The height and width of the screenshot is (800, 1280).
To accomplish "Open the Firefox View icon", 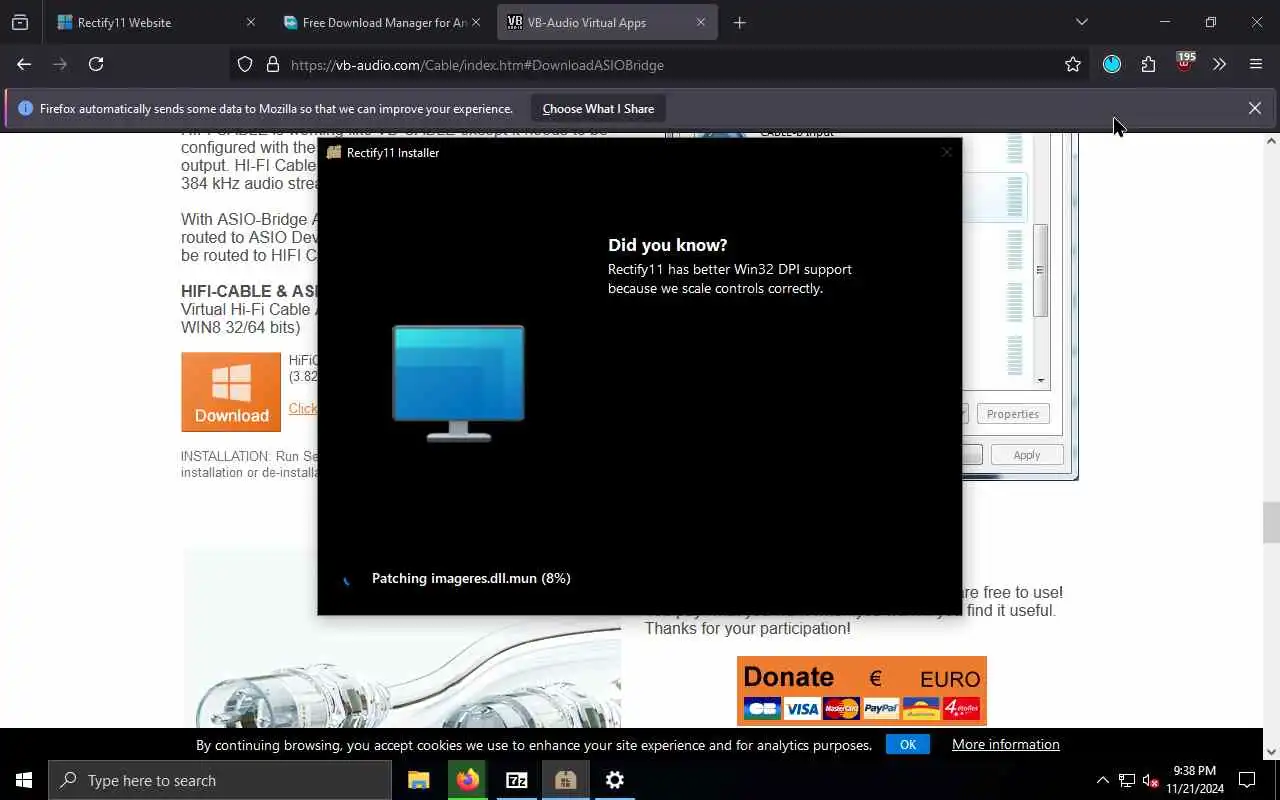I will (x=20, y=22).
